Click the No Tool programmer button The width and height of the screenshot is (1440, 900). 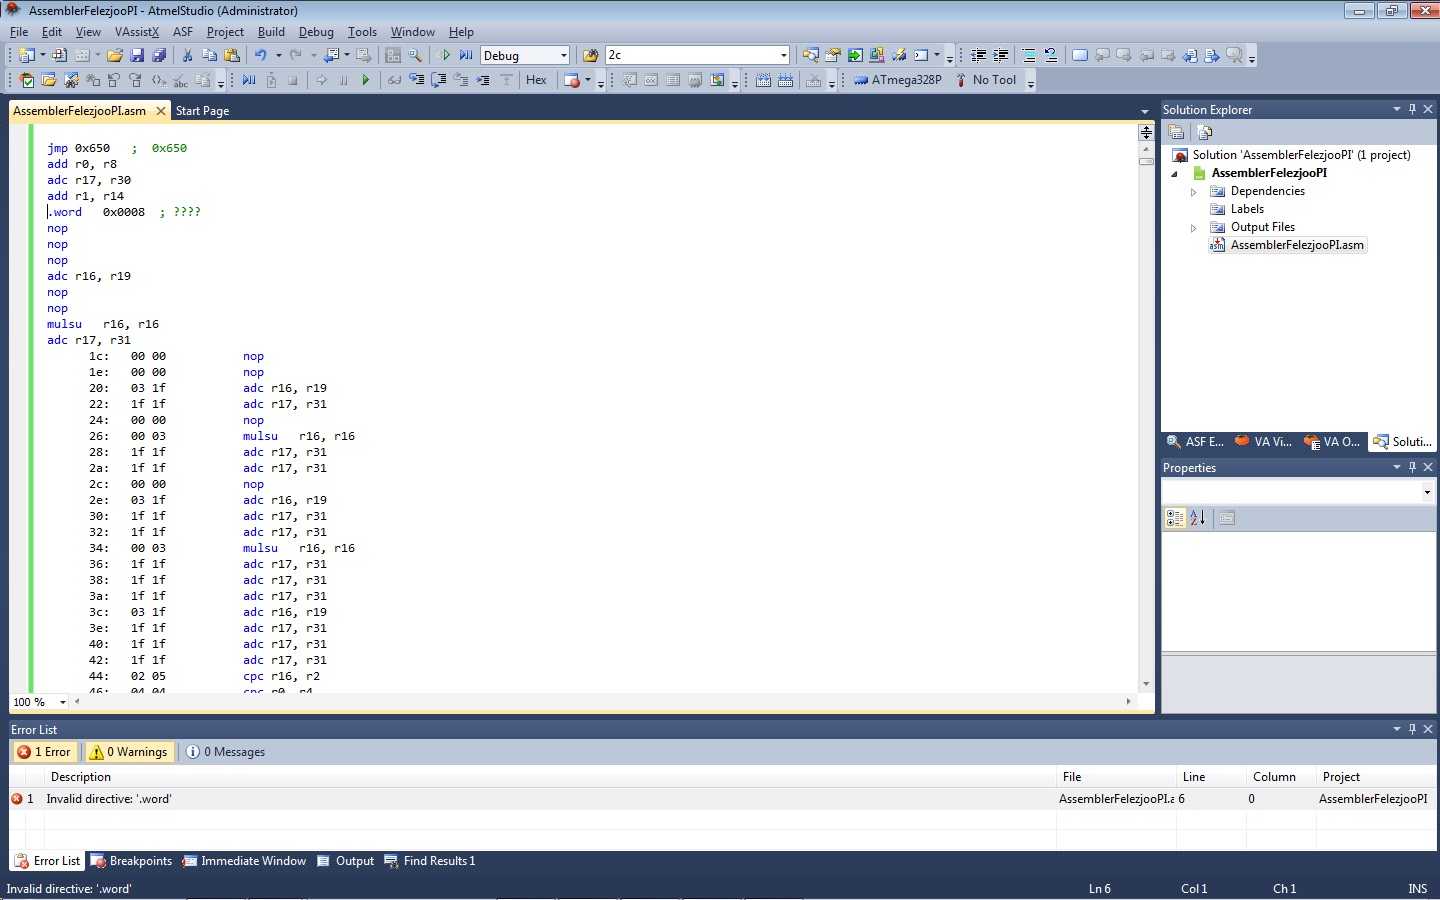986,80
